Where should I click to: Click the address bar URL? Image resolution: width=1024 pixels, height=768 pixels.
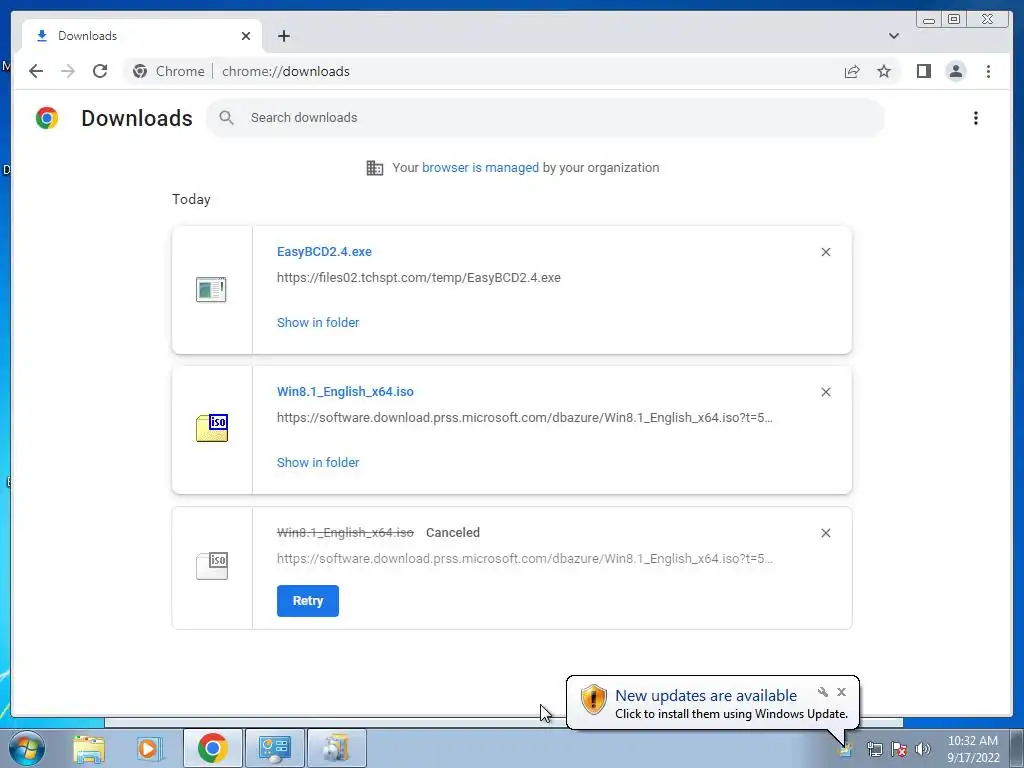coord(285,71)
